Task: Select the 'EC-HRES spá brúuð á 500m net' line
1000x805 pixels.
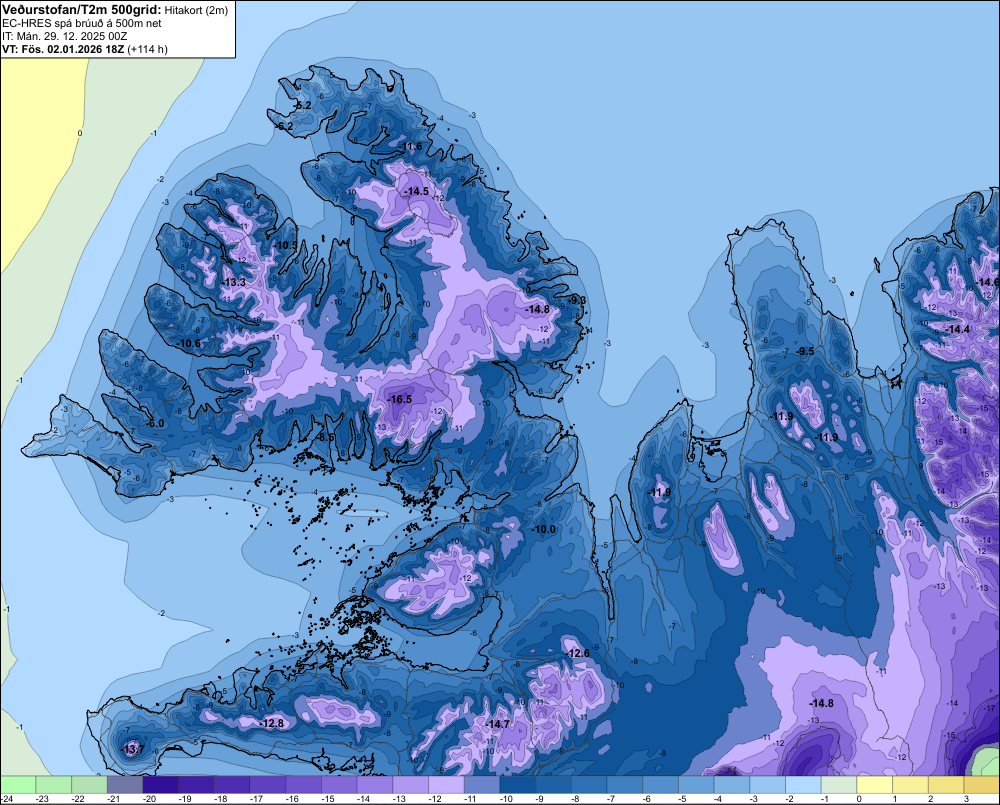Action: (82, 24)
